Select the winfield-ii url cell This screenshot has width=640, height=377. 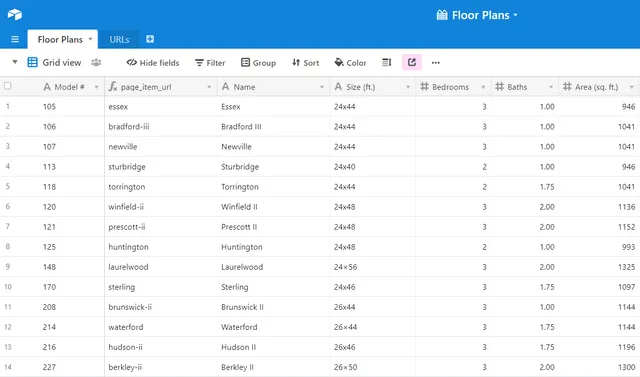tap(161, 206)
